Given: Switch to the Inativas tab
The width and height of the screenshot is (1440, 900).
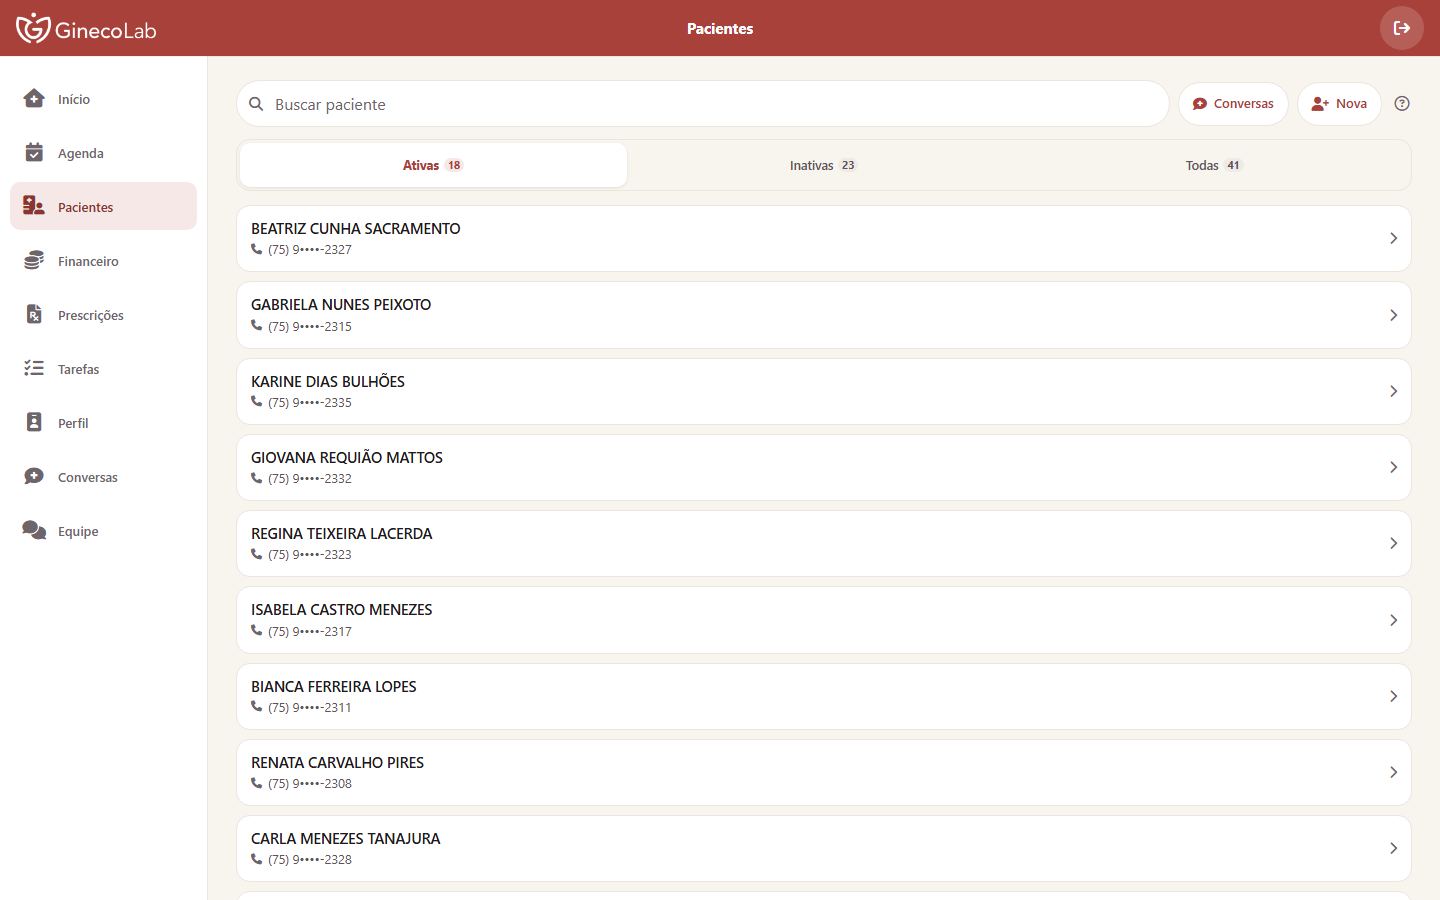Looking at the screenshot, I should point(823,165).
